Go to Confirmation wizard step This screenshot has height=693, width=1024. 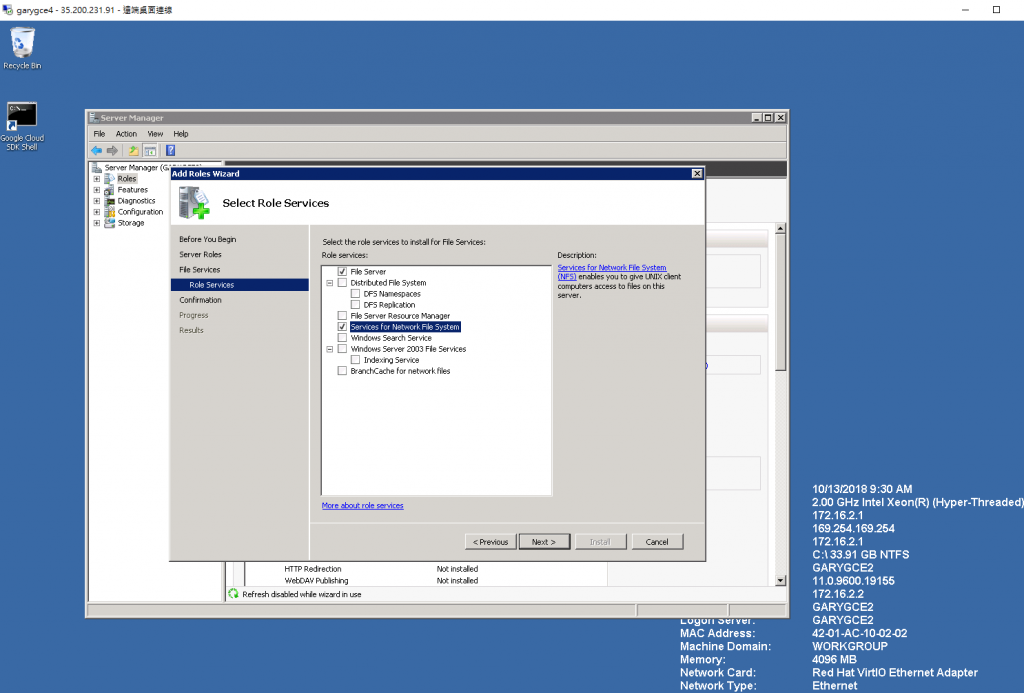coord(200,300)
